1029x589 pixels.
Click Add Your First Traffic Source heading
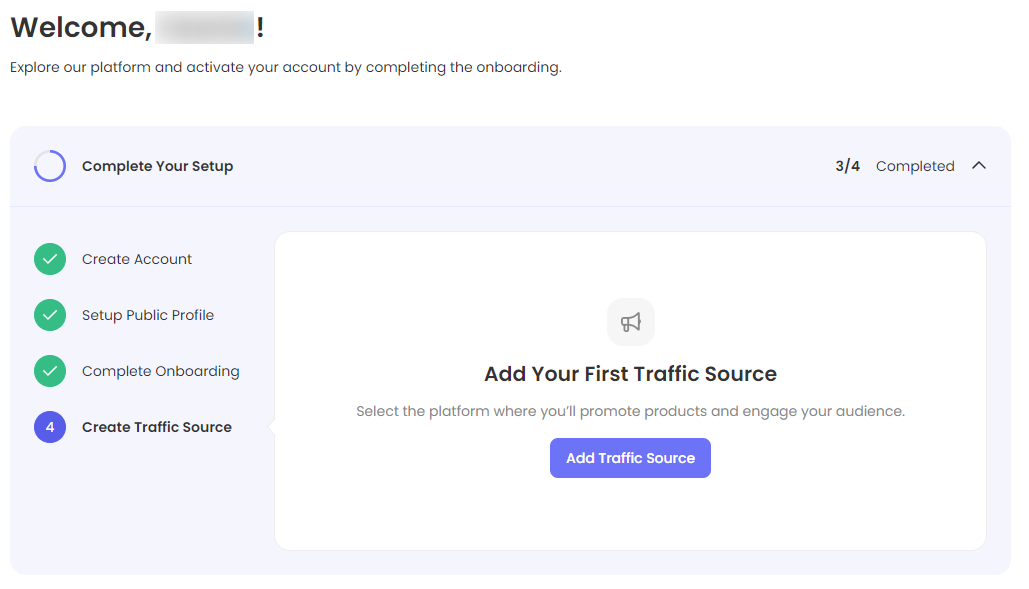(x=630, y=374)
